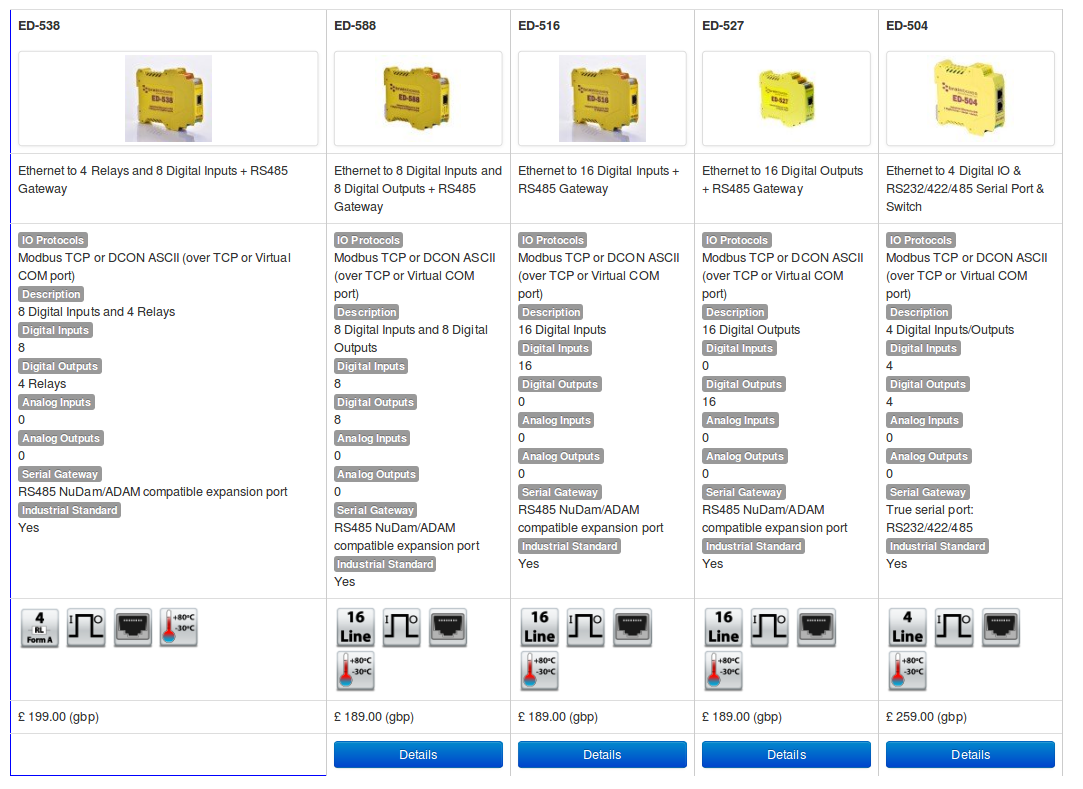1083x789 pixels.
Task: Click the 16 Line icon under ED-588
Action: click(355, 628)
